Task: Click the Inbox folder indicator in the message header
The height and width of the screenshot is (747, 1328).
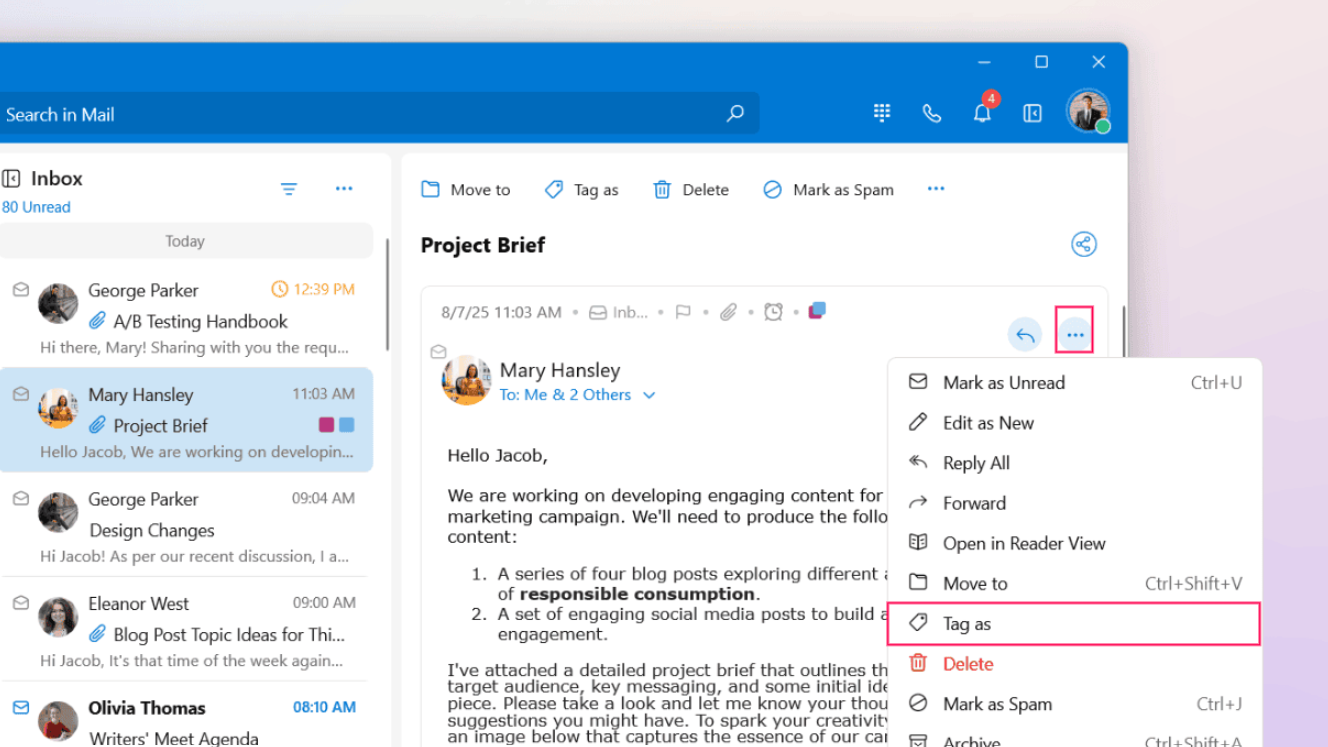Action: point(618,312)
